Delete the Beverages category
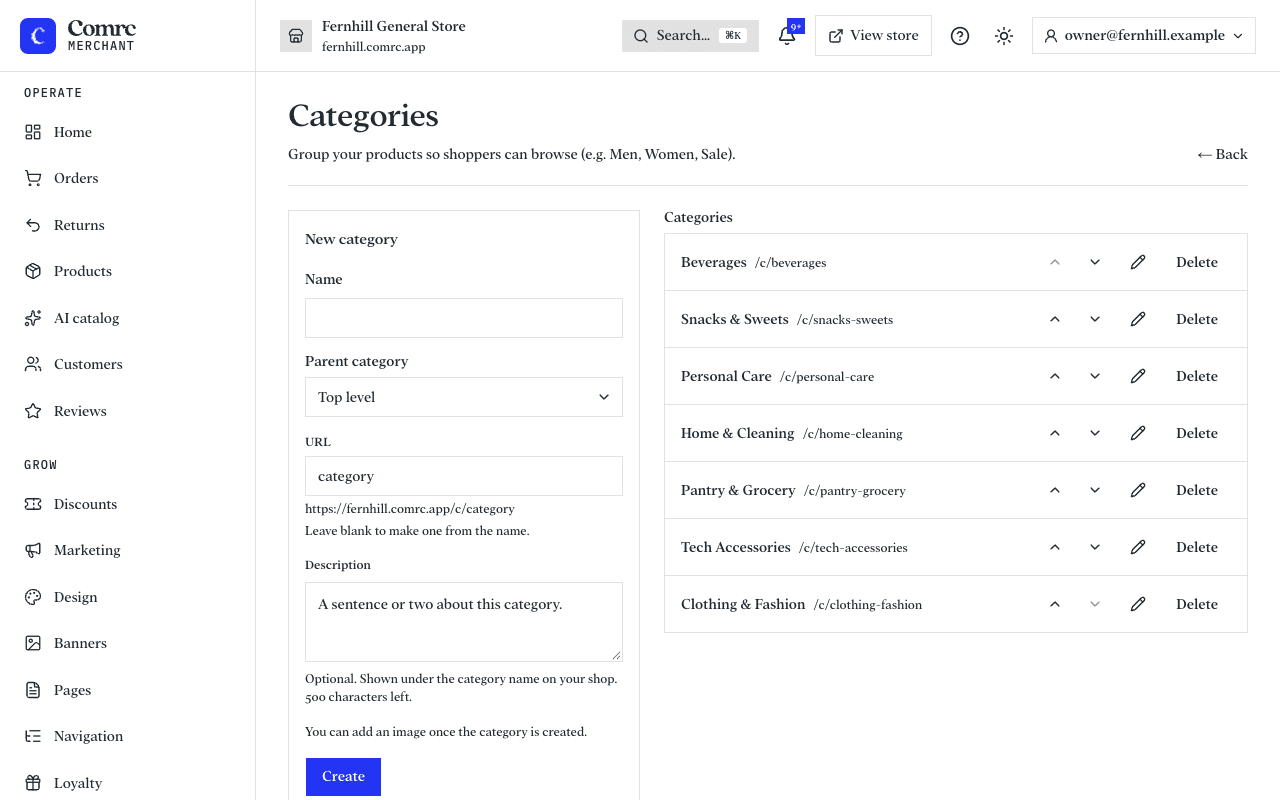1280x800 pixels. 1197,262
